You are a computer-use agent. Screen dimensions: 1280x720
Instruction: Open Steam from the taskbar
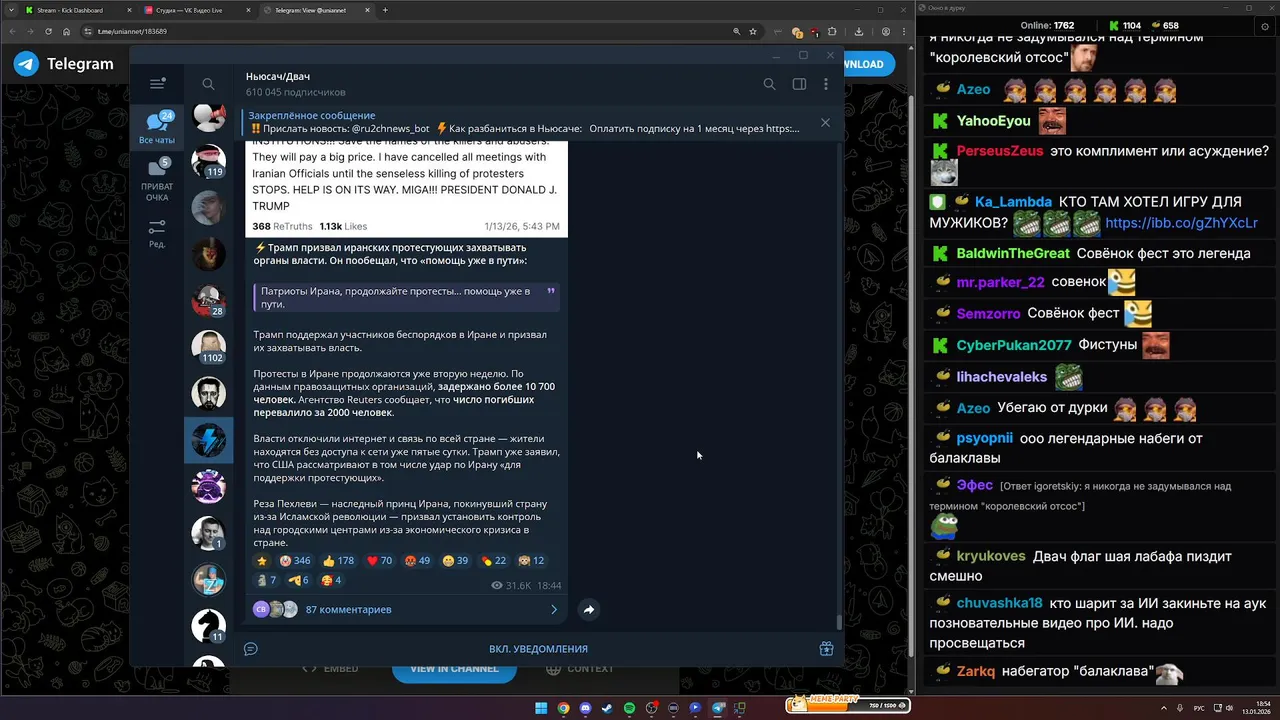(607, 708)
